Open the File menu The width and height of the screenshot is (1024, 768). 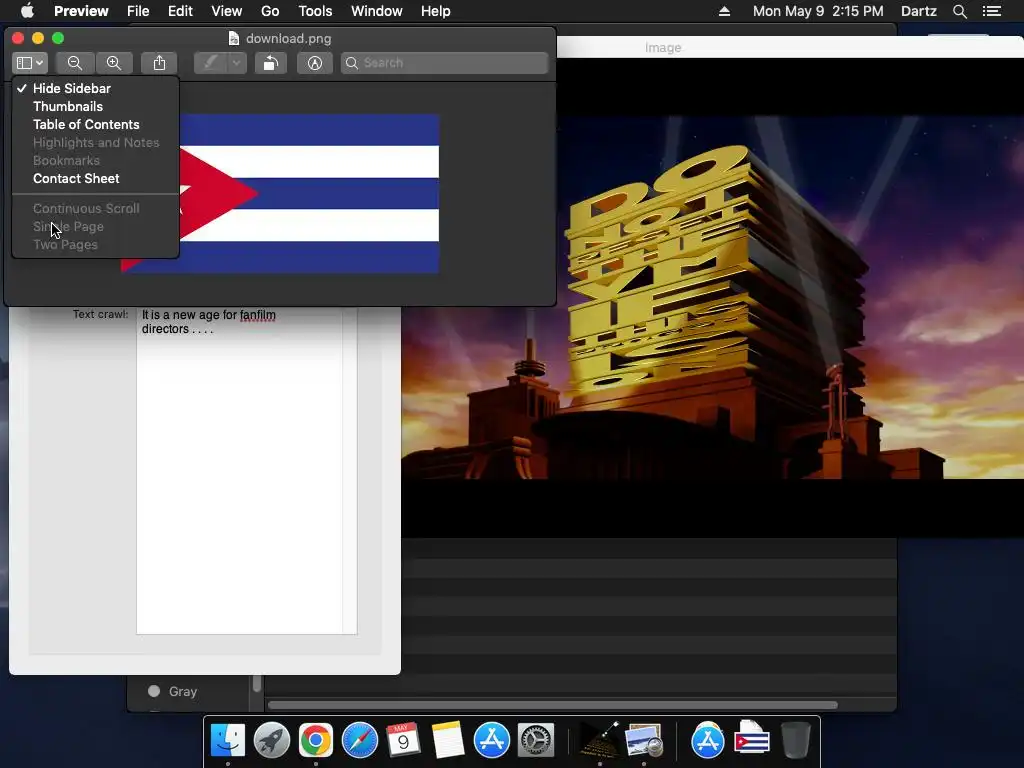pos(138,11)
